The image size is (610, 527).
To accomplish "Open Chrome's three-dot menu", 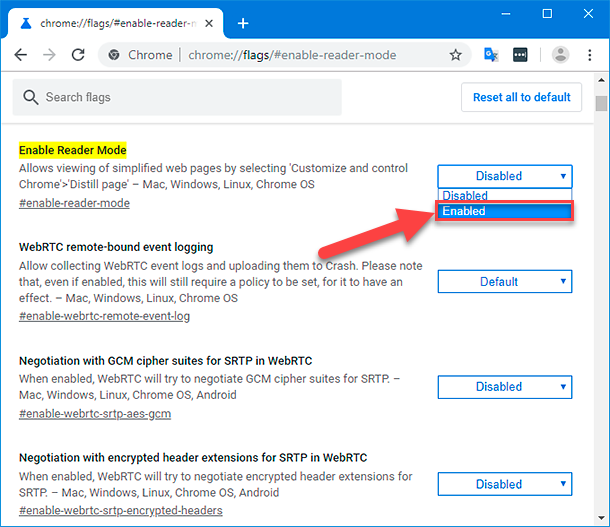I will (589, 55).
